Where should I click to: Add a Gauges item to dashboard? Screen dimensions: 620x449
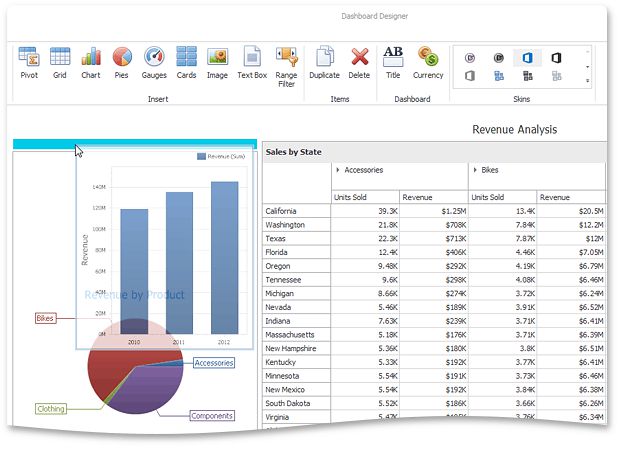154,62
